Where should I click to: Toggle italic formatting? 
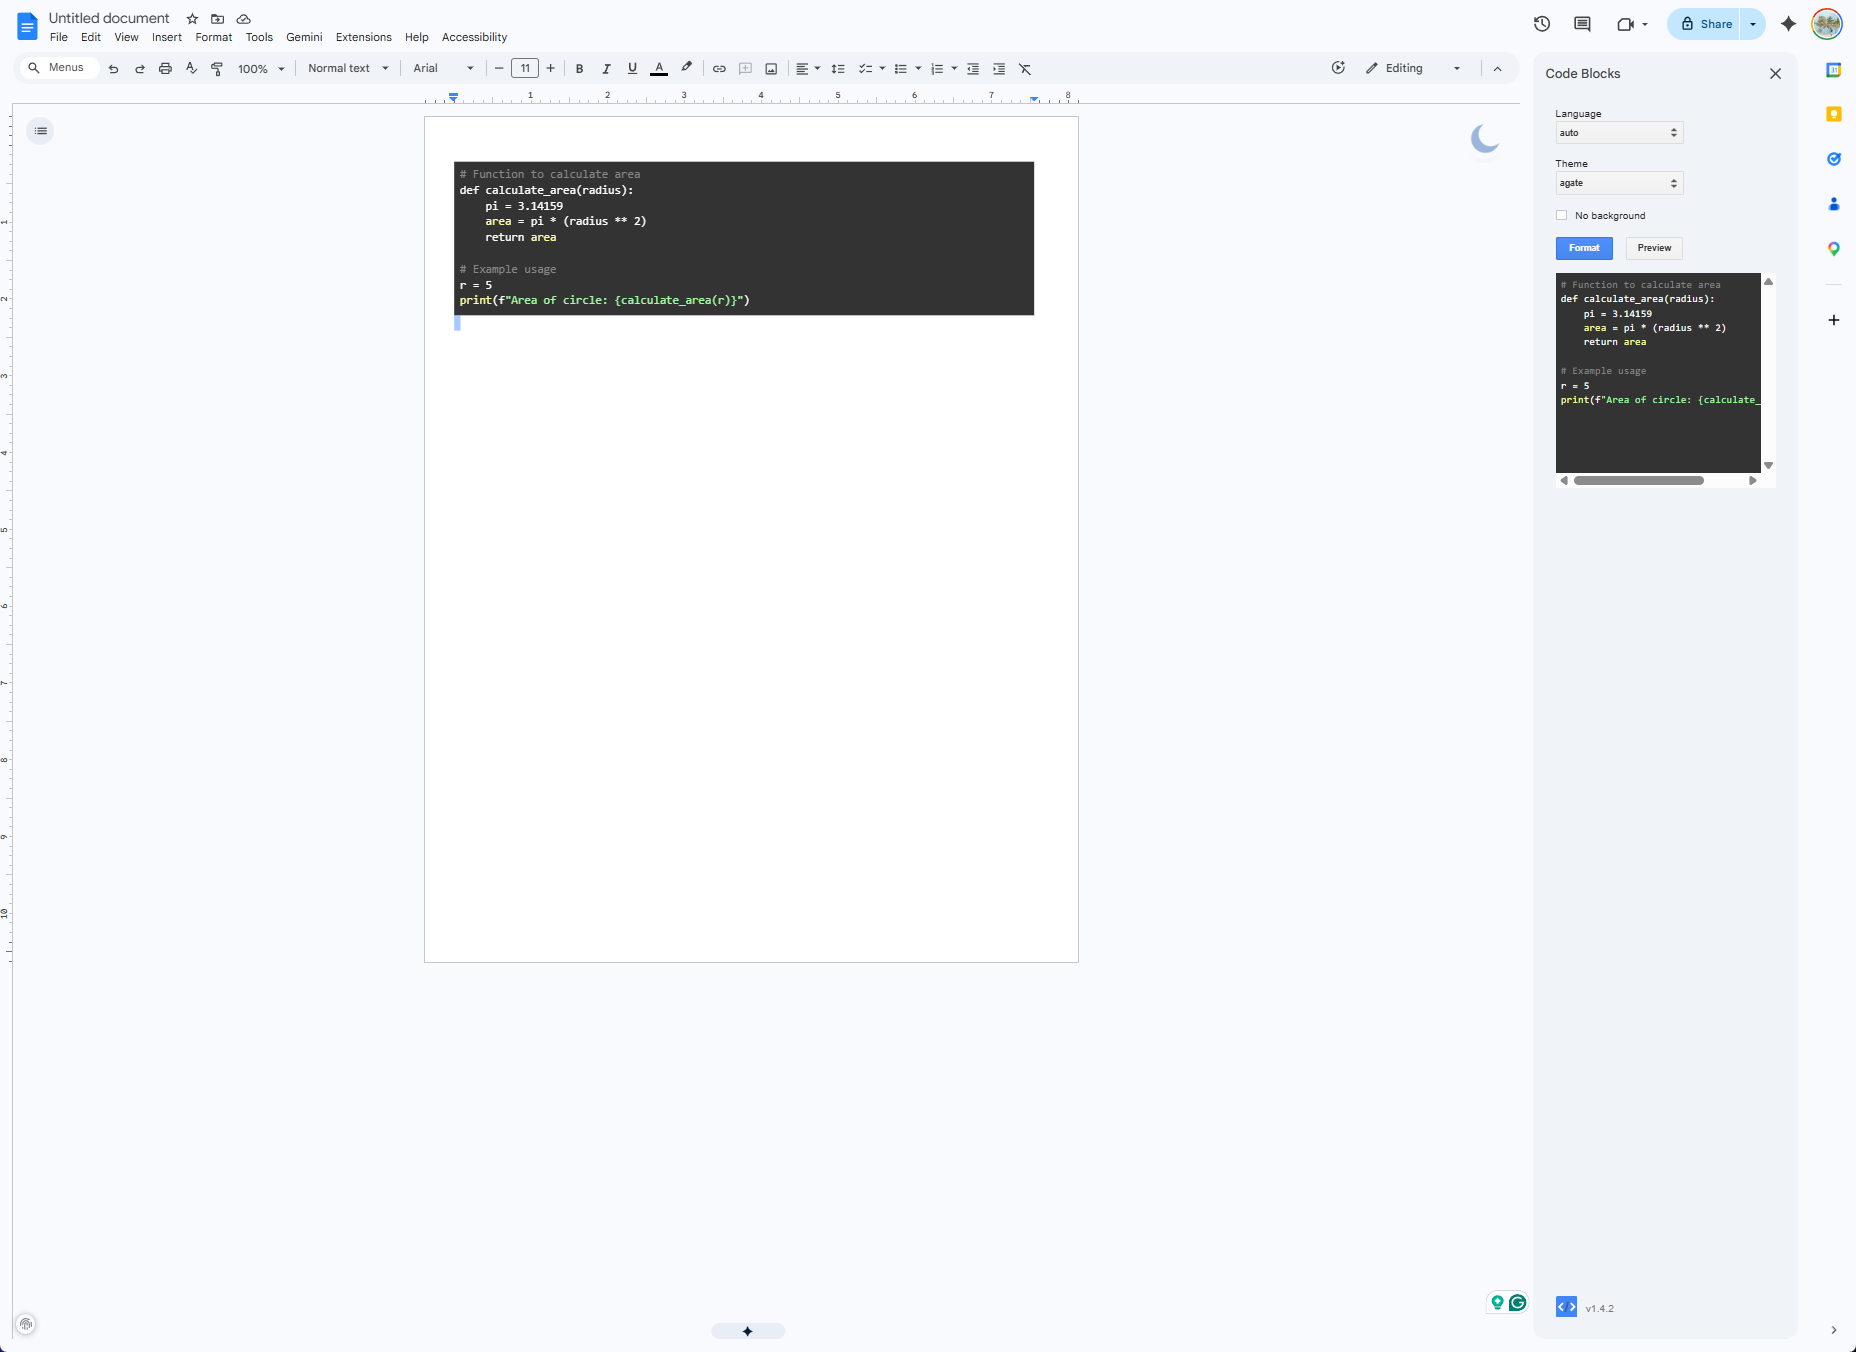[x=606, y=69]
